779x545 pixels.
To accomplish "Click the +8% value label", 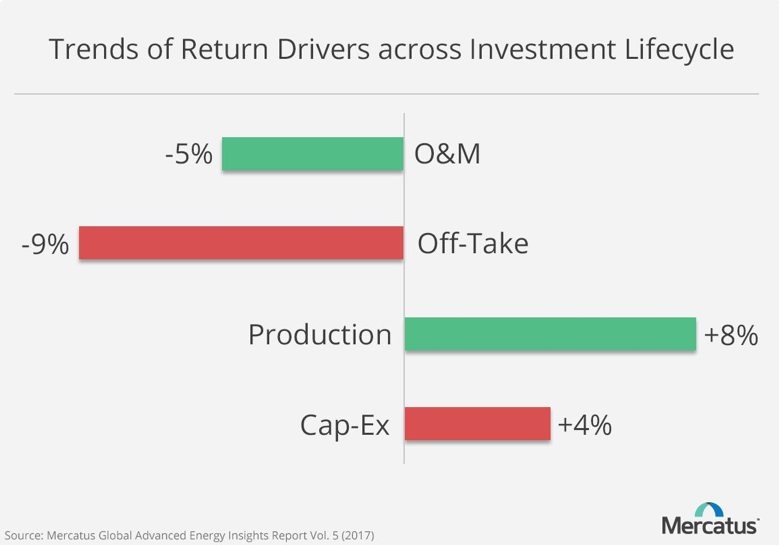I will [x=730, y=335].
